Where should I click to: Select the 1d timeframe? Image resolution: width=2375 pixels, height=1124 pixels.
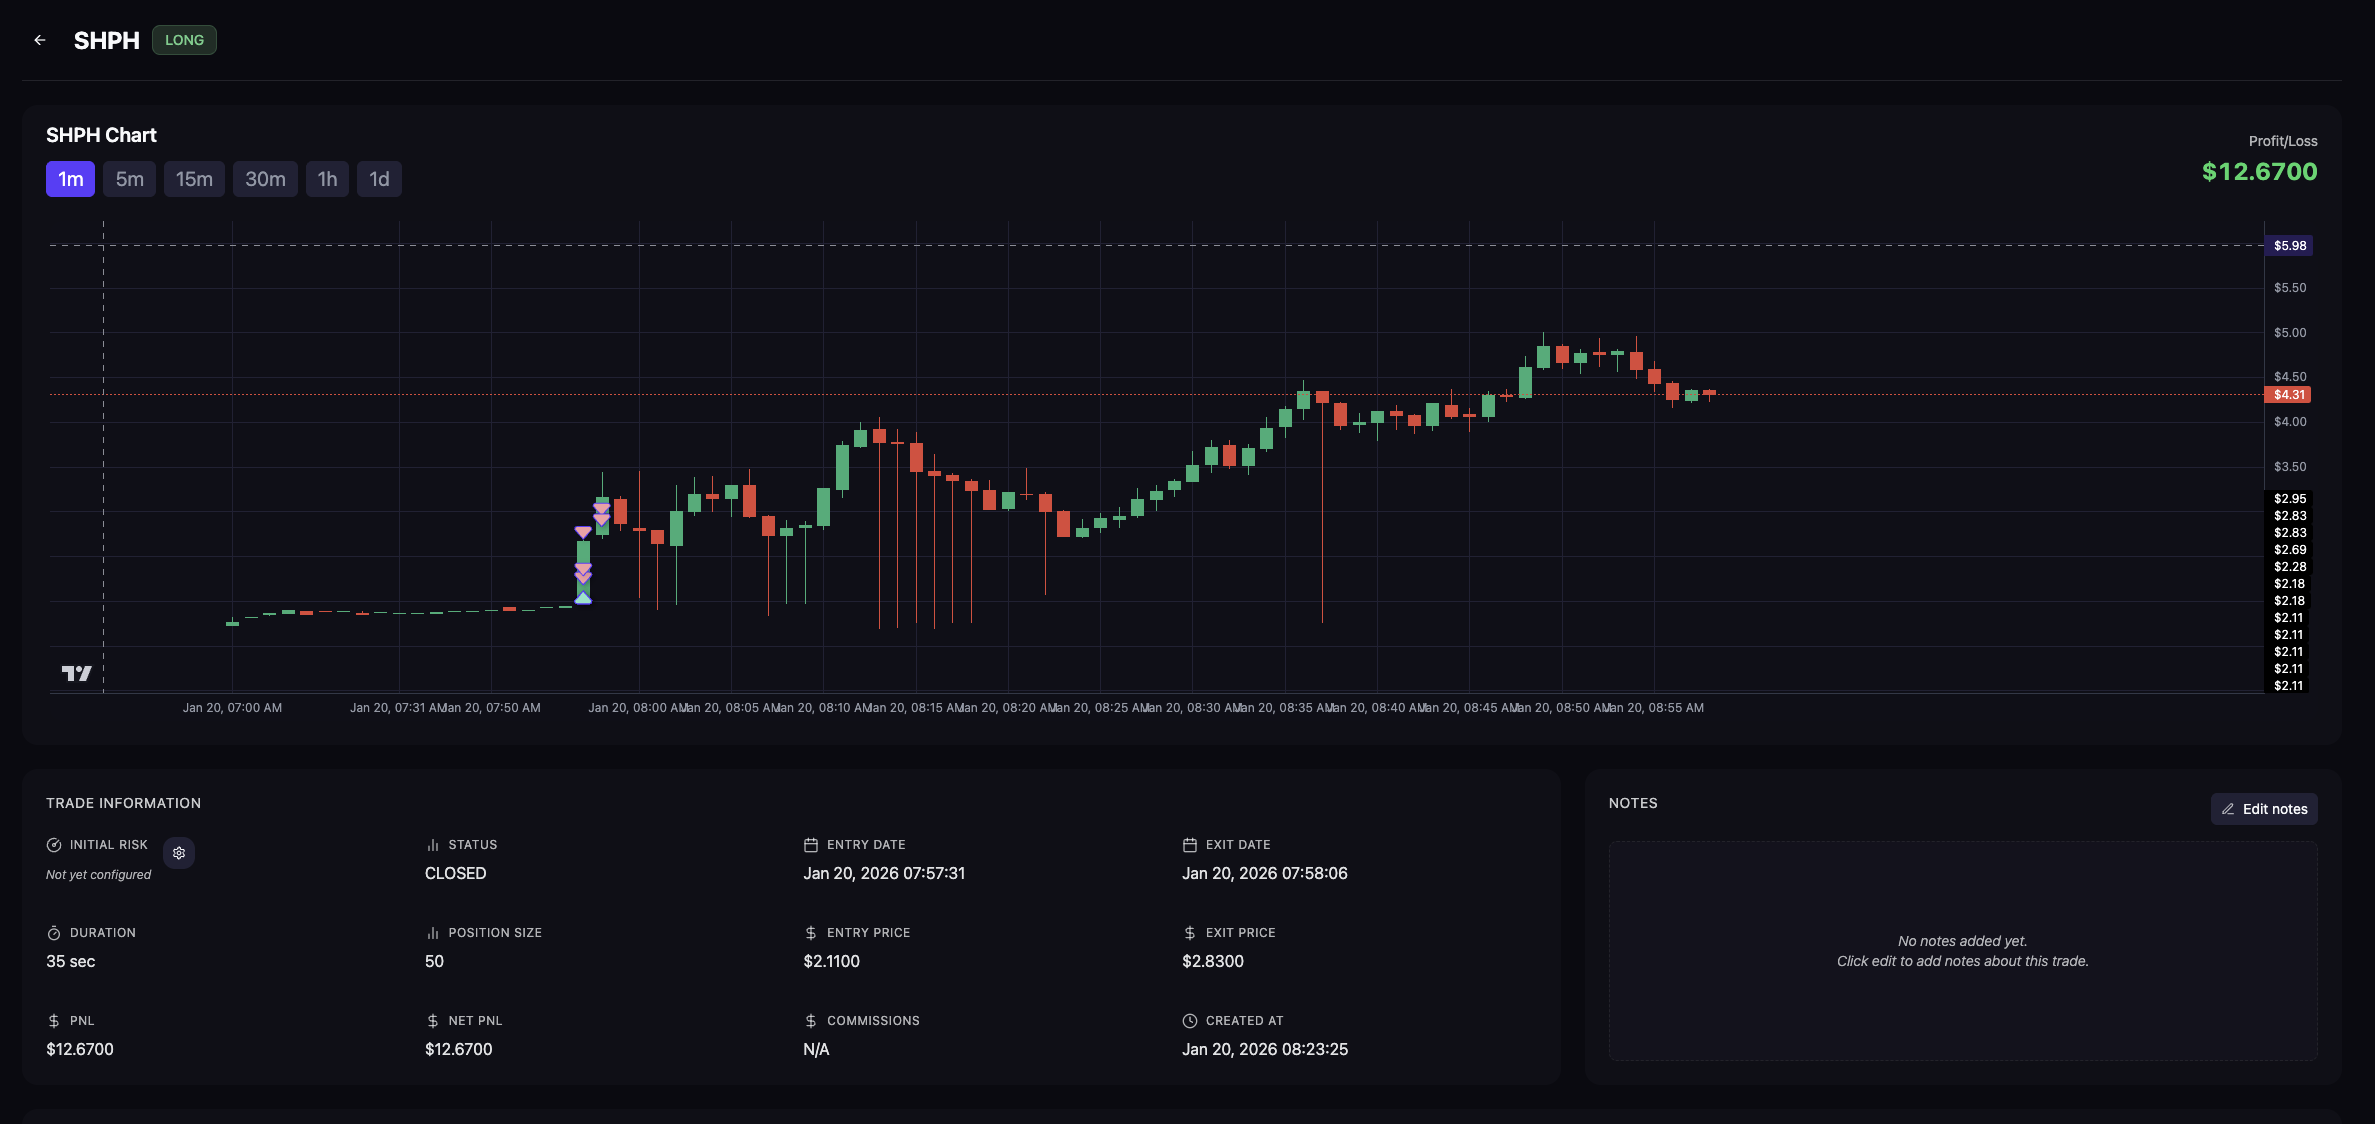coord(379,179)
